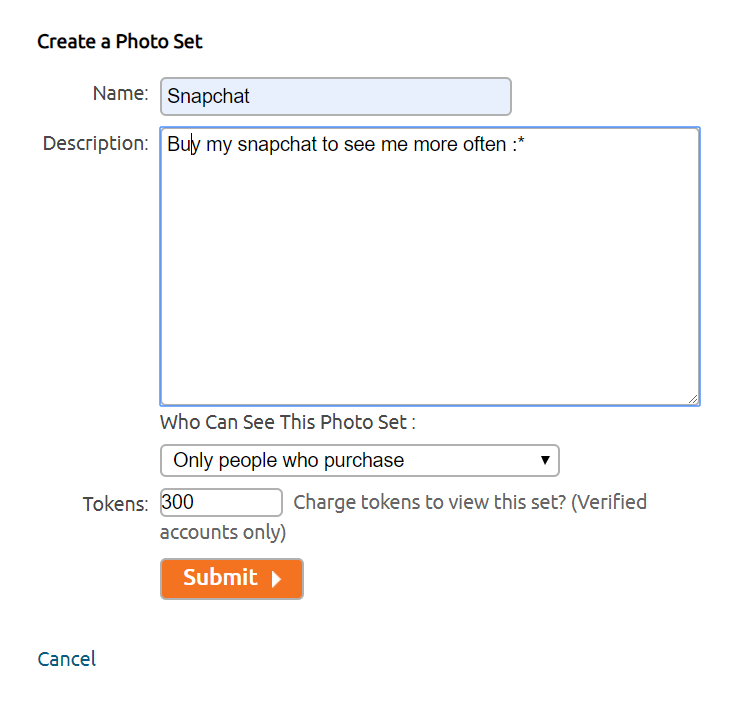732x704 pixels.
Task: Click the 'Create a Photo Set' heading
Action: pos(120,42)
